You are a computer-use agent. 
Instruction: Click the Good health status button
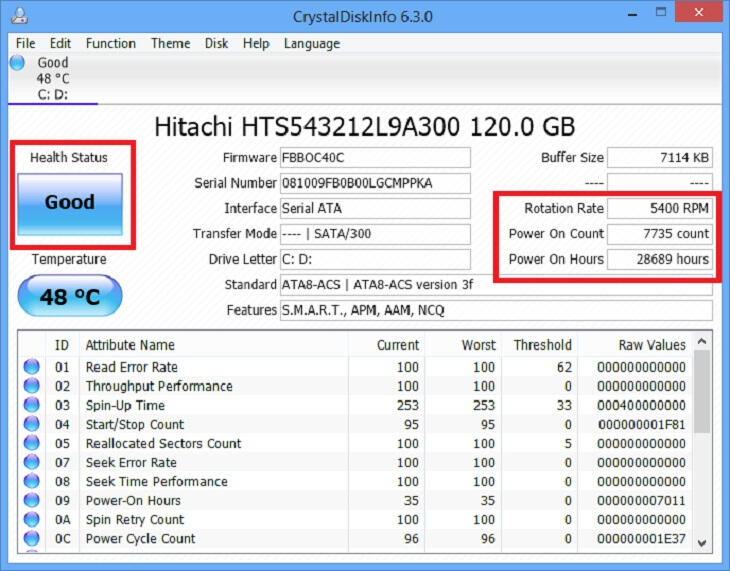70,202
